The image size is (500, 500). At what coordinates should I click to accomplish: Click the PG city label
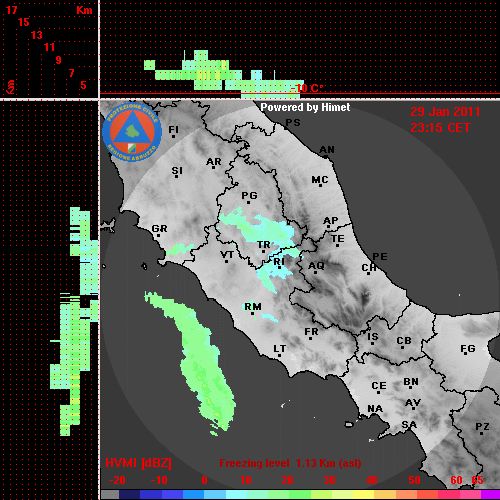pos(249,196)
